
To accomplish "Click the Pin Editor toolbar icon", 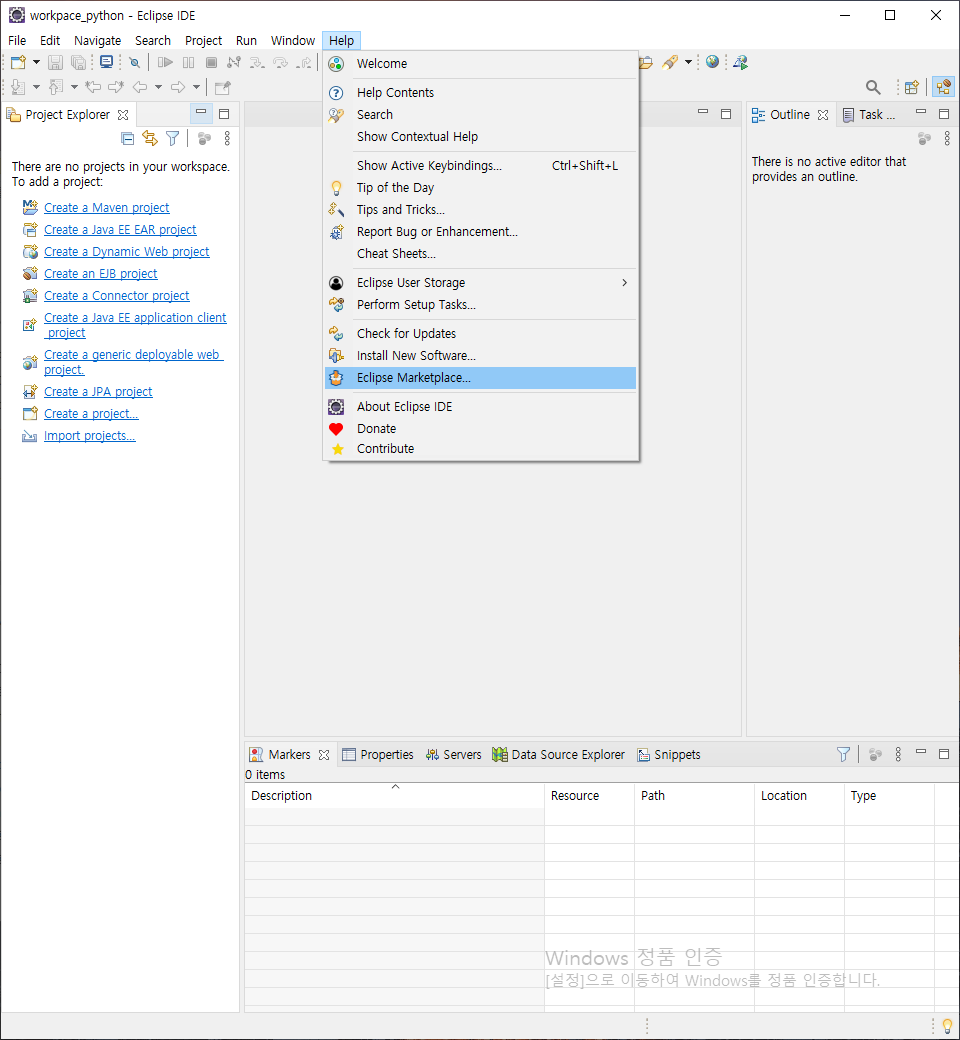I will pos(223,87).
